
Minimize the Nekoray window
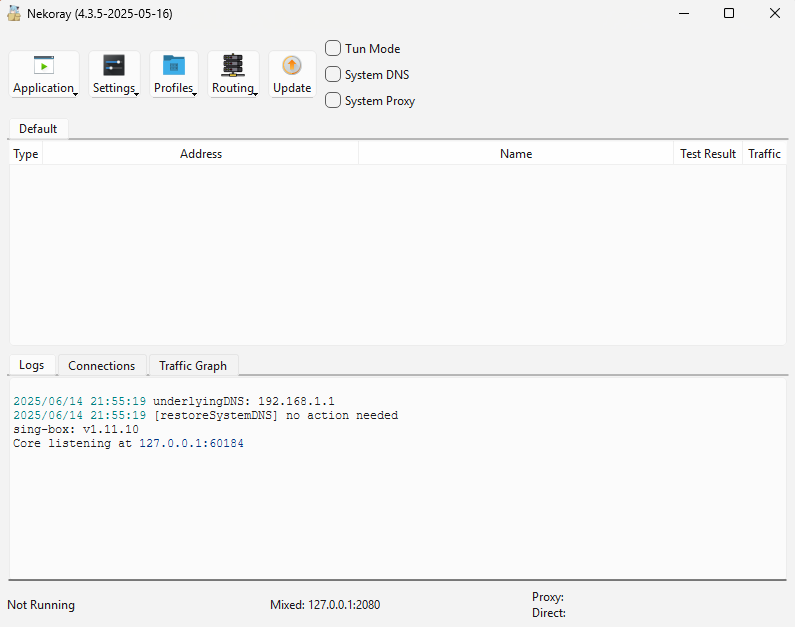(x=684, y=14)
